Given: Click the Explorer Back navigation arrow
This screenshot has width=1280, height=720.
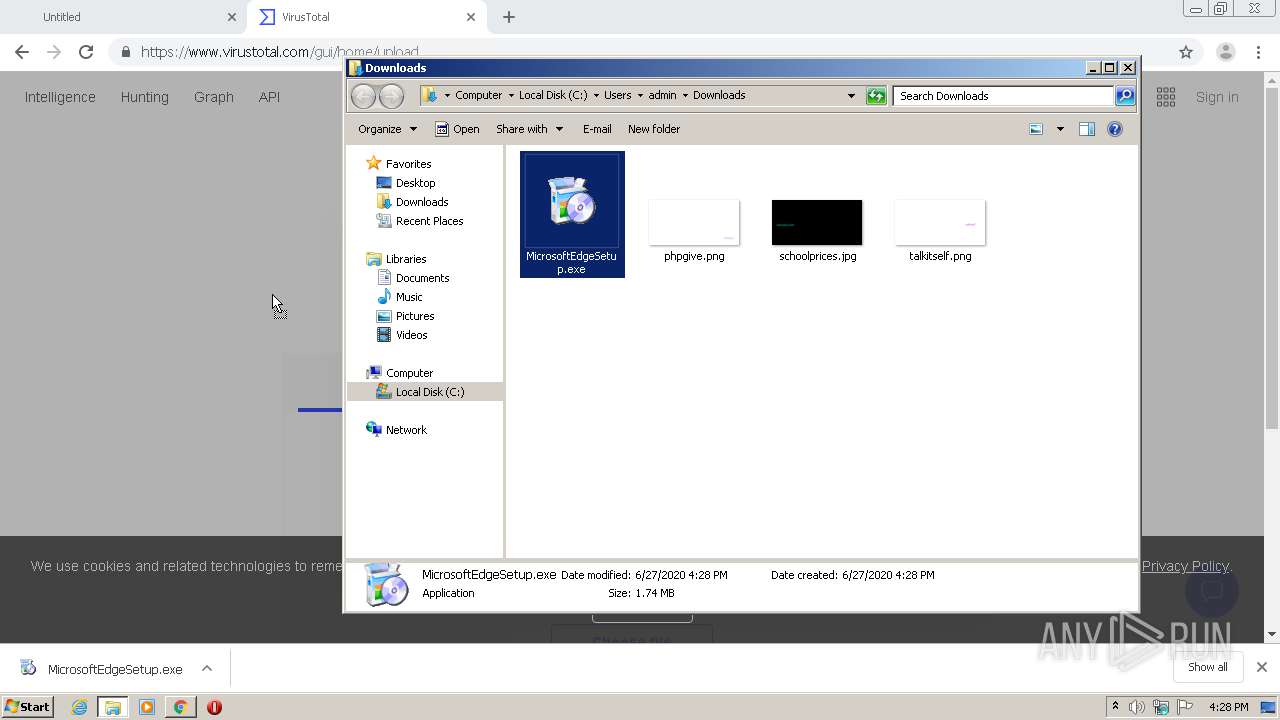Looking at the screenshot, I should tap(363, 96).
